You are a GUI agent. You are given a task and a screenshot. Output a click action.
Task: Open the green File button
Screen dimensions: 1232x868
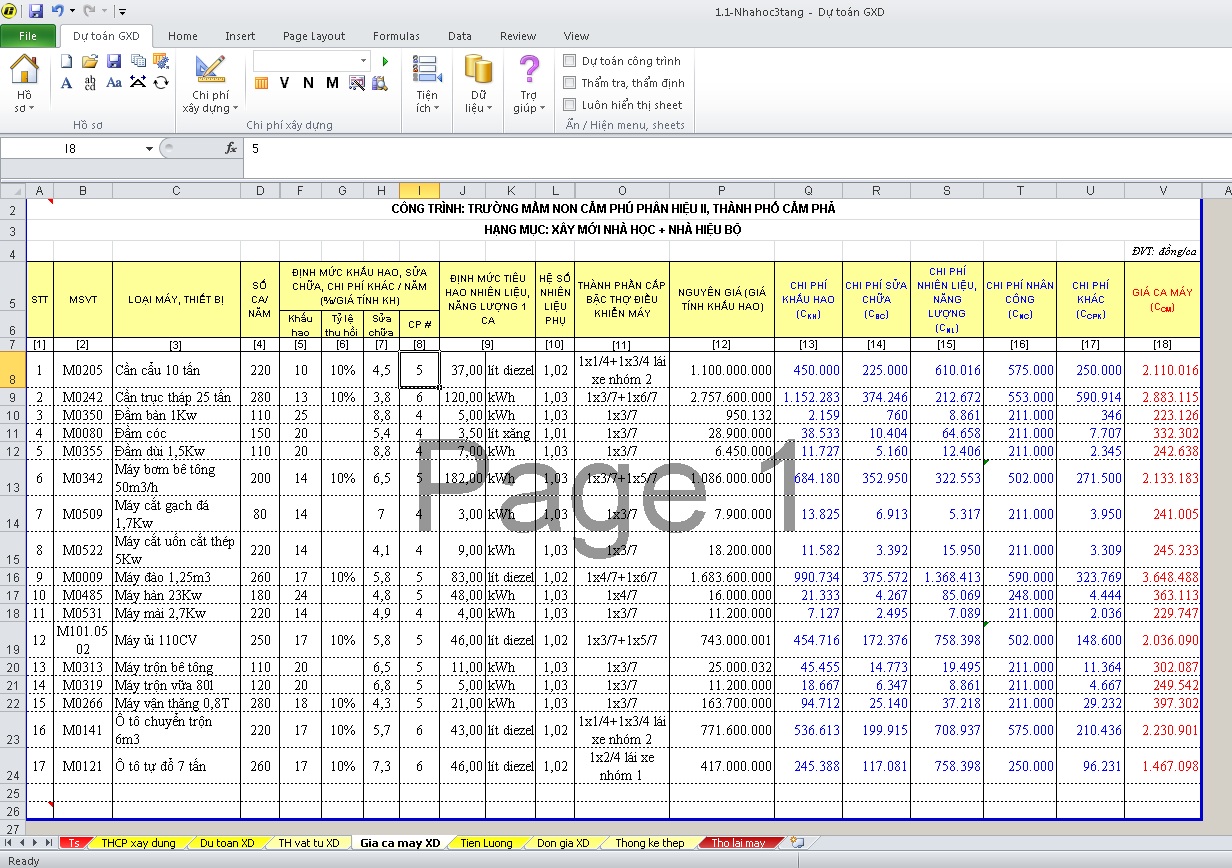(x=28, y=36)
